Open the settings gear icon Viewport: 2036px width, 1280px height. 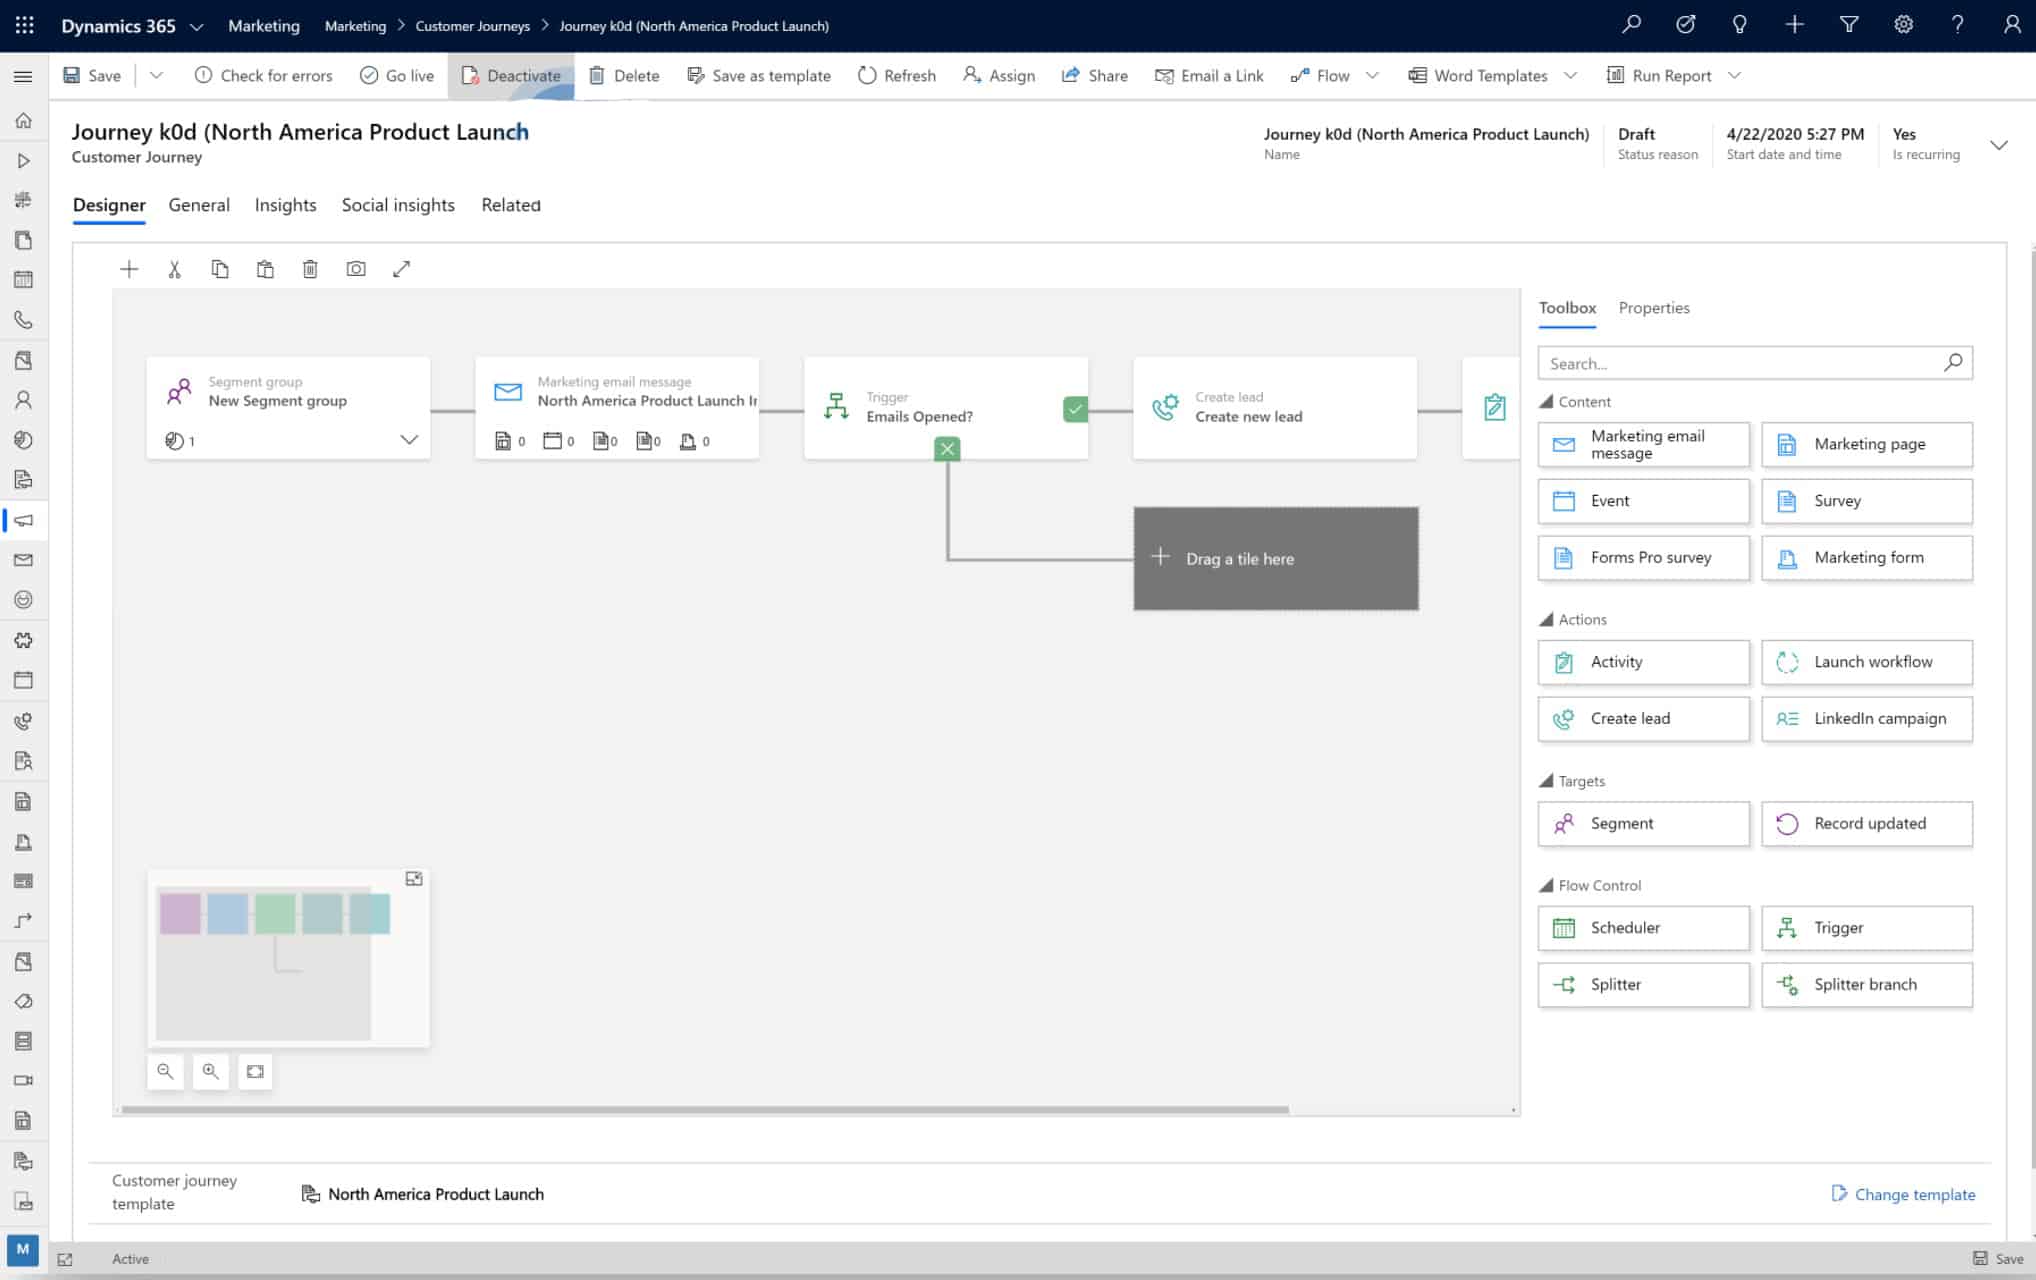pos(1903,25)
